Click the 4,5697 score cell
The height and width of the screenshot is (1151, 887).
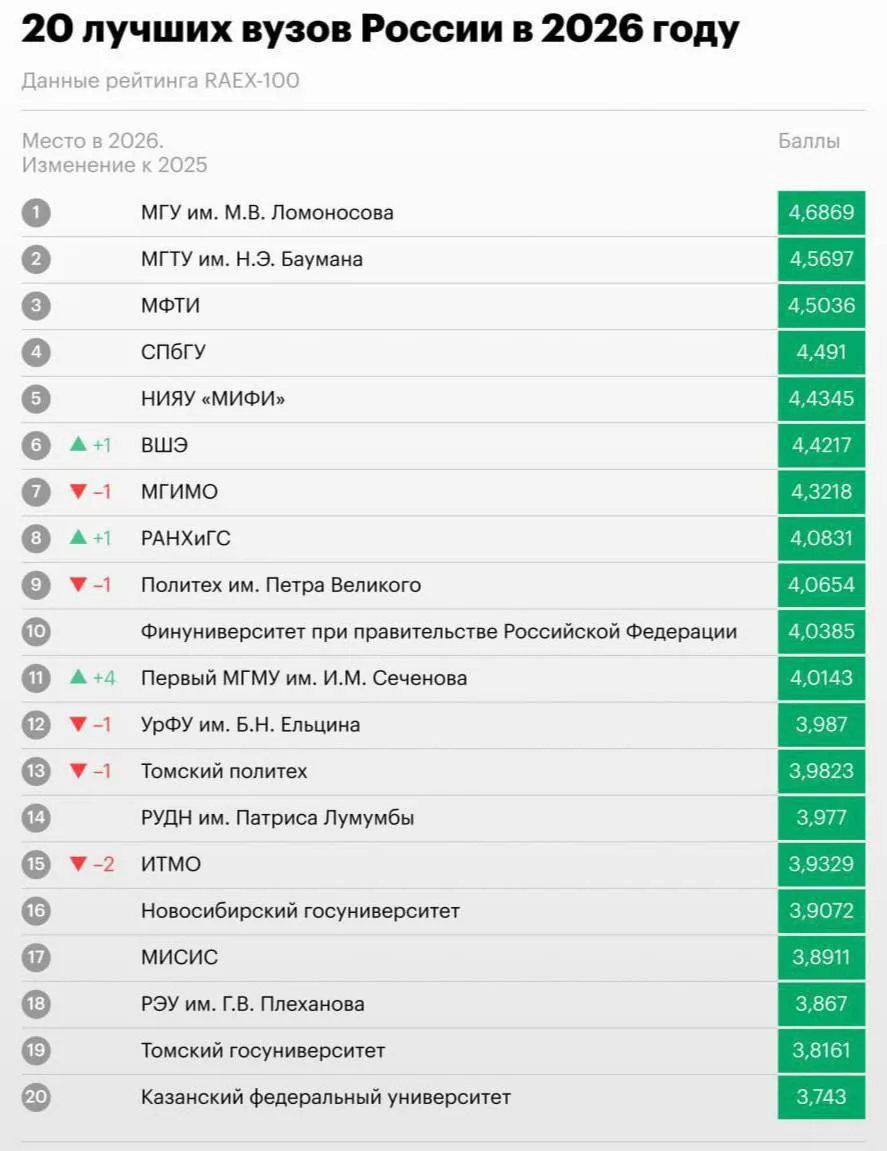821,259
